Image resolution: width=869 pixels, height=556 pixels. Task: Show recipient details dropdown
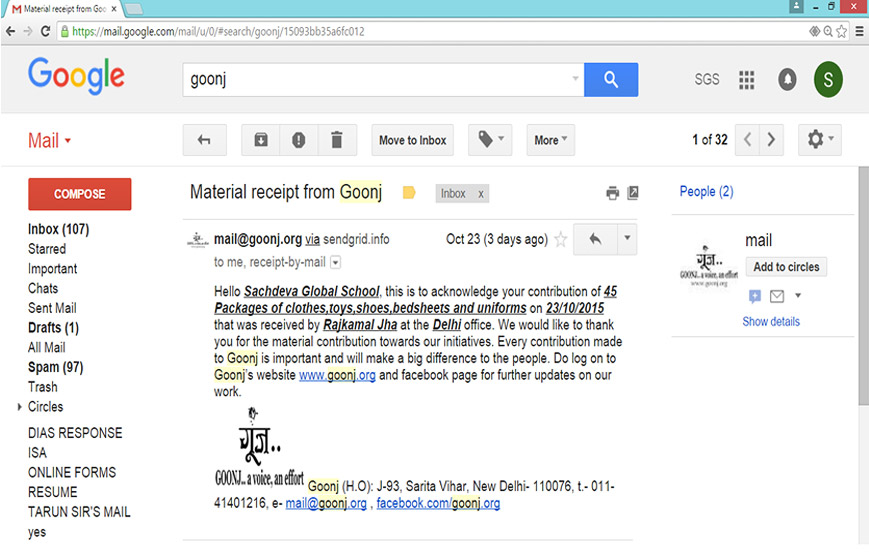click(335, 262)
